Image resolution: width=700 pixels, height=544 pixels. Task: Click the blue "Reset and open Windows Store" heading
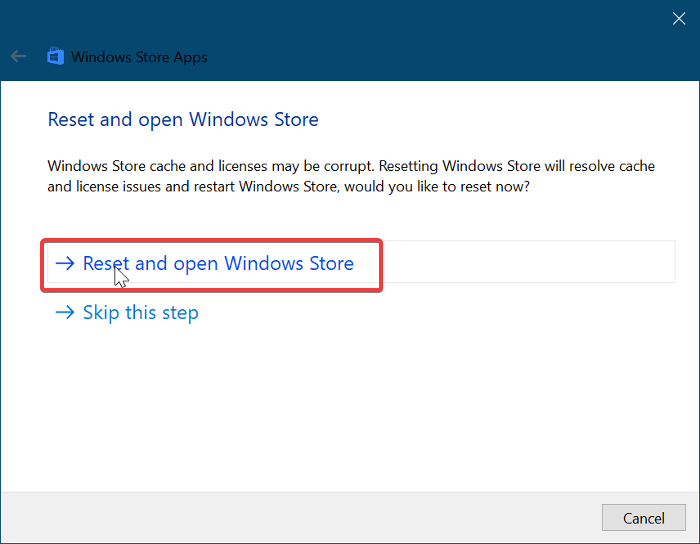click(x=183, y=120)
